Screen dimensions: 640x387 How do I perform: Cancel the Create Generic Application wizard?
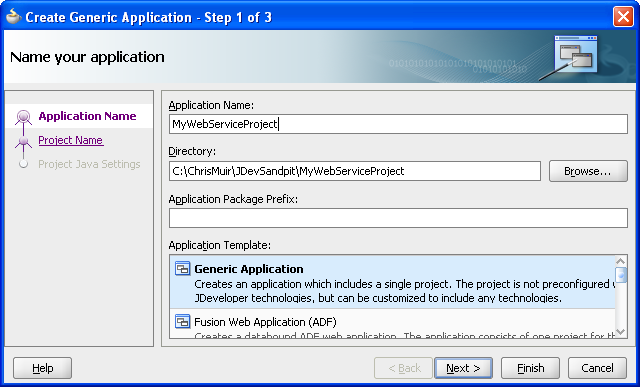[x=597, y=368]
